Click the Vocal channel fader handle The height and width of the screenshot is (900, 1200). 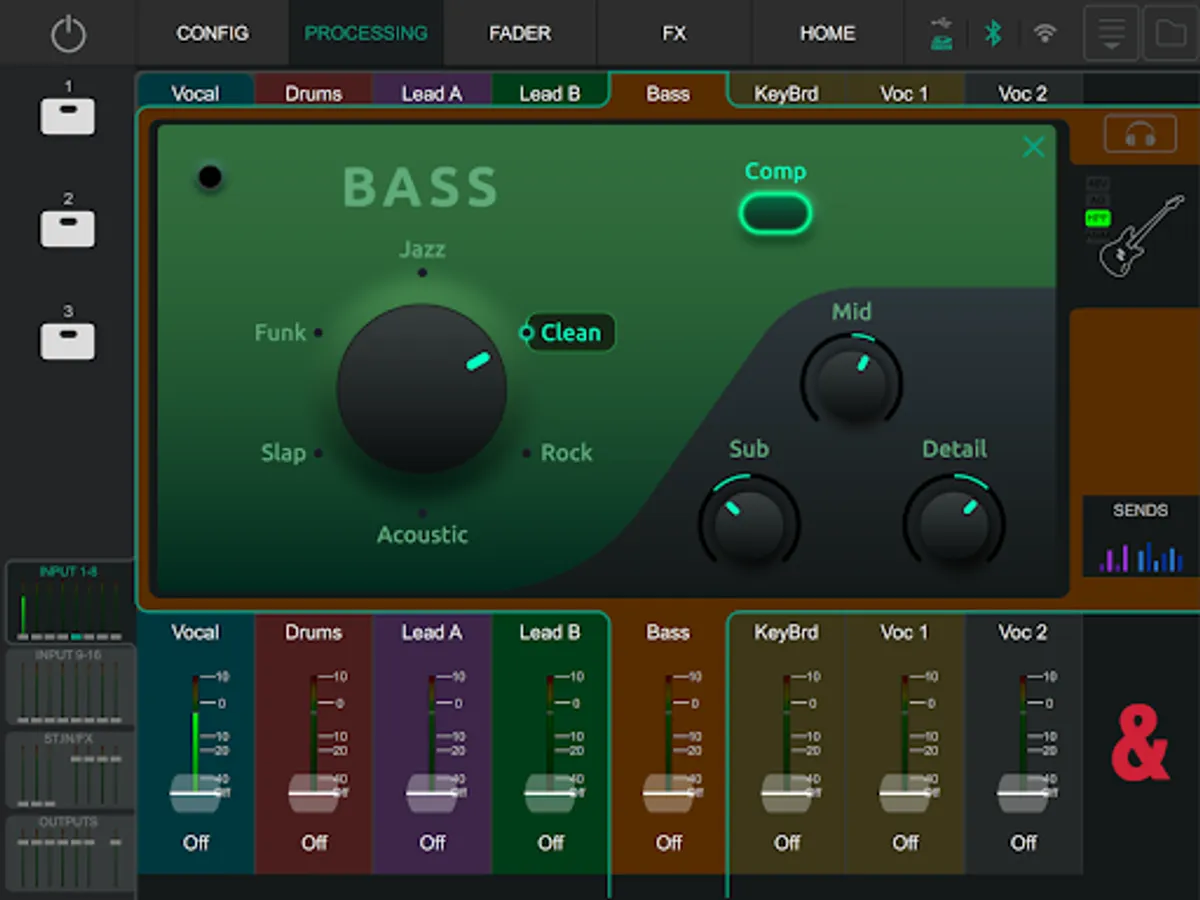[195, 792]
